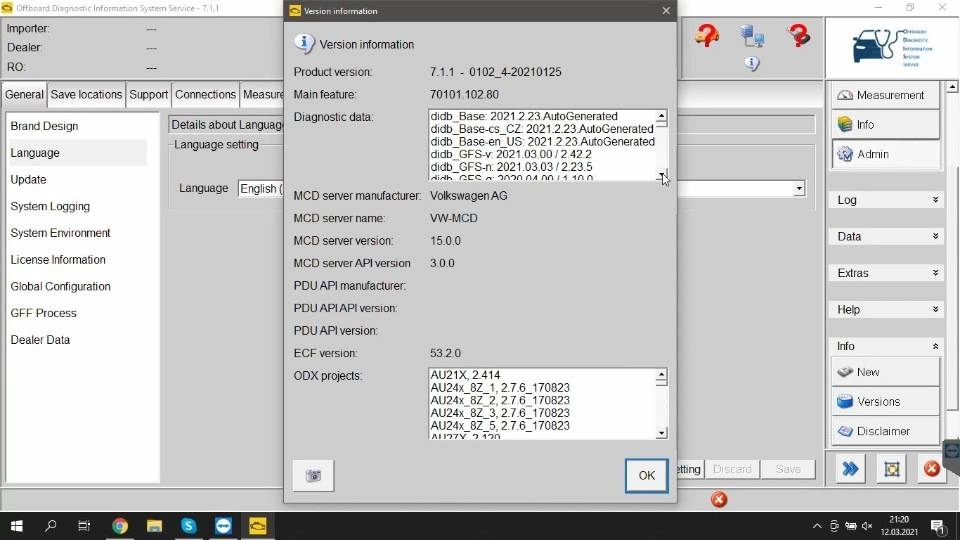Open the Measurement tab in admin settings
The image size is (960, 540).
pyautogui.click(x=263, y=95)
